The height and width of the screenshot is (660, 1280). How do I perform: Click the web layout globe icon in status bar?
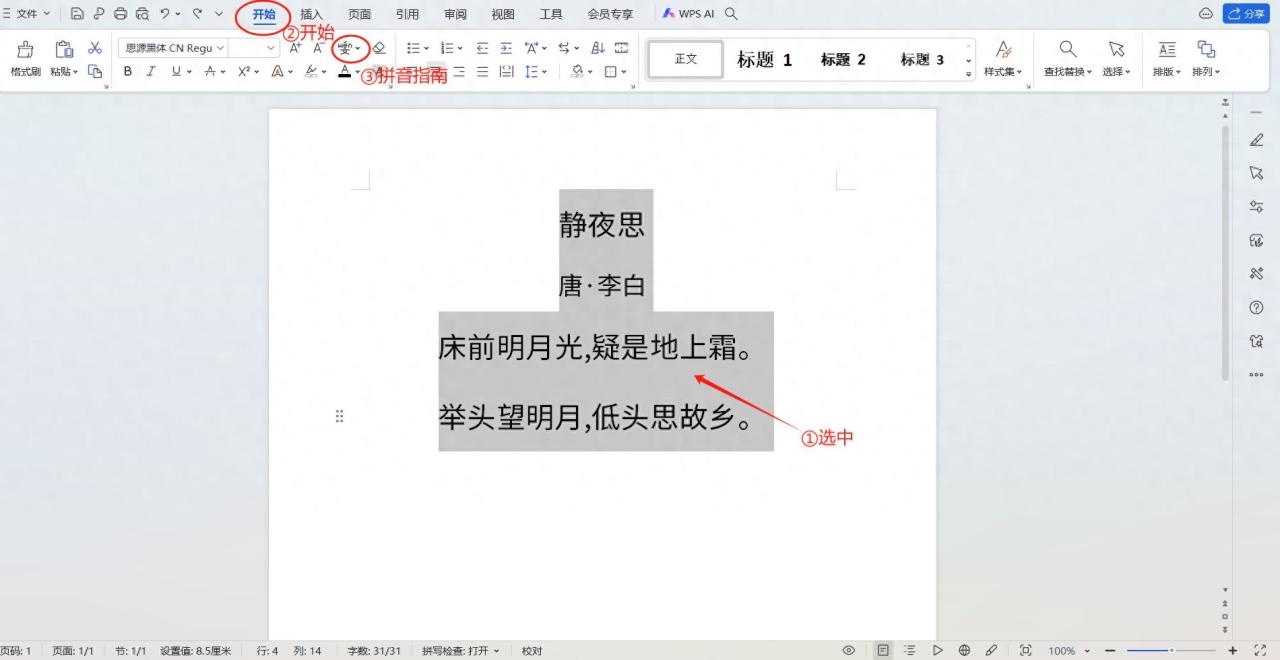tap(964, 650)
